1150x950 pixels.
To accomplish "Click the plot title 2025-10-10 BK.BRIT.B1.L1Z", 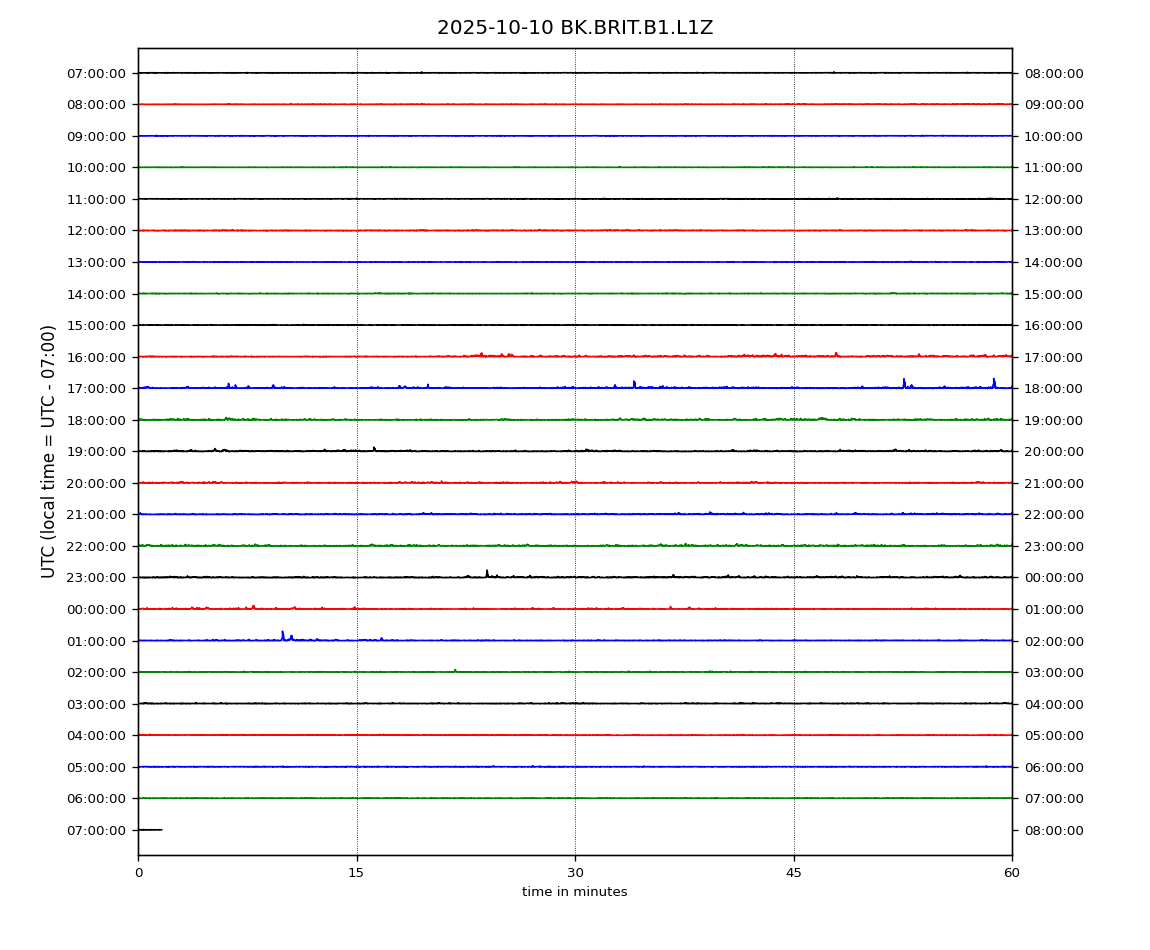I will (575, 28).
